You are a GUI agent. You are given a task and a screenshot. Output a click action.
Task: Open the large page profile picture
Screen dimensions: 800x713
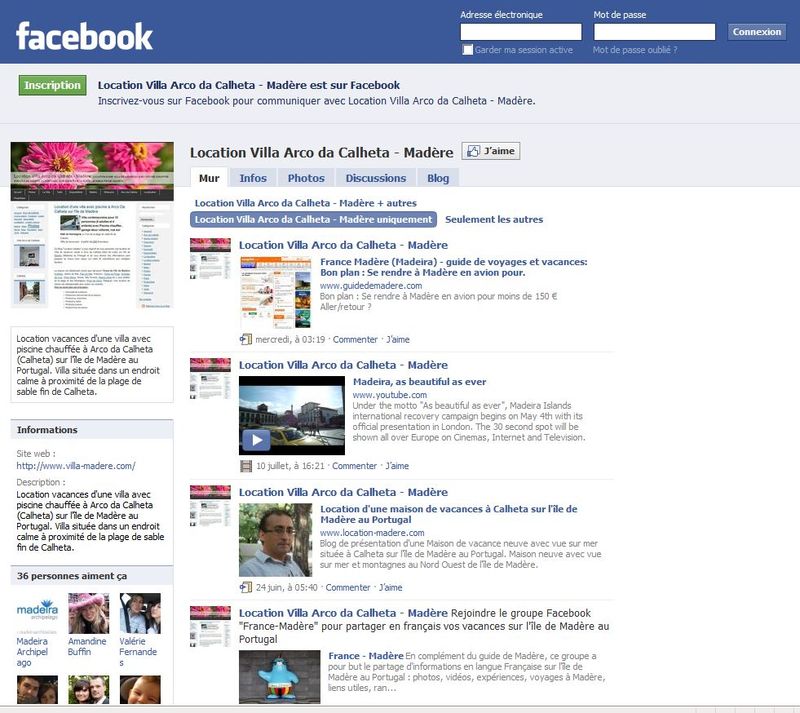click(92, 225)
